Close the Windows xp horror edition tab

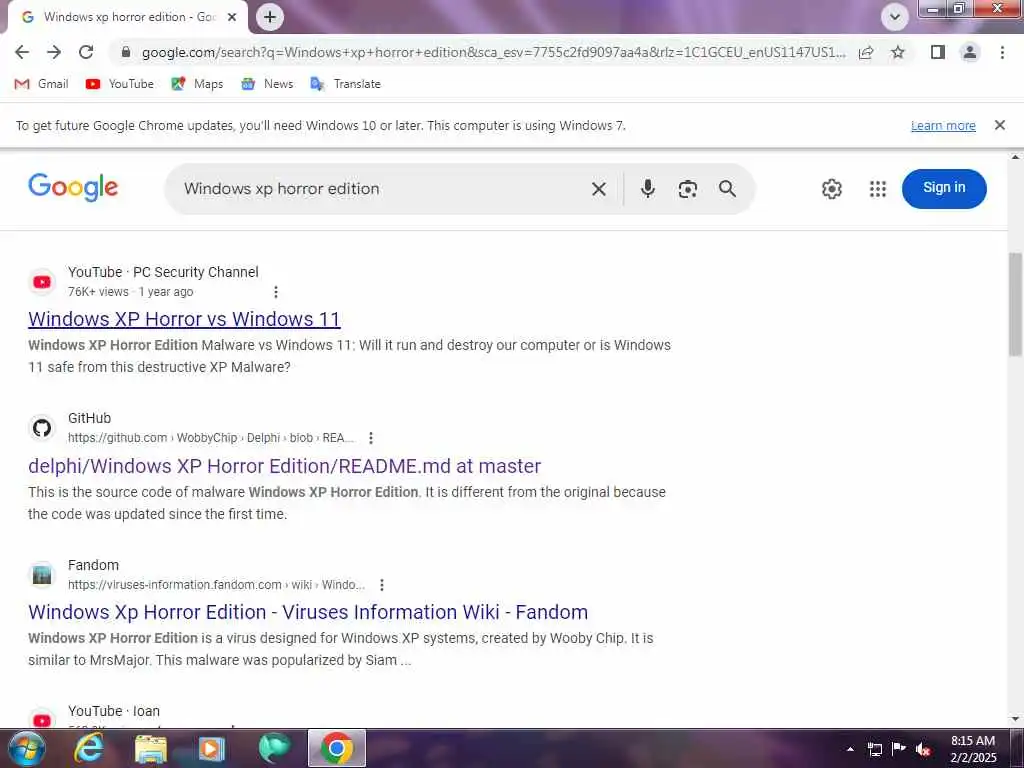(x=232, y=17)
